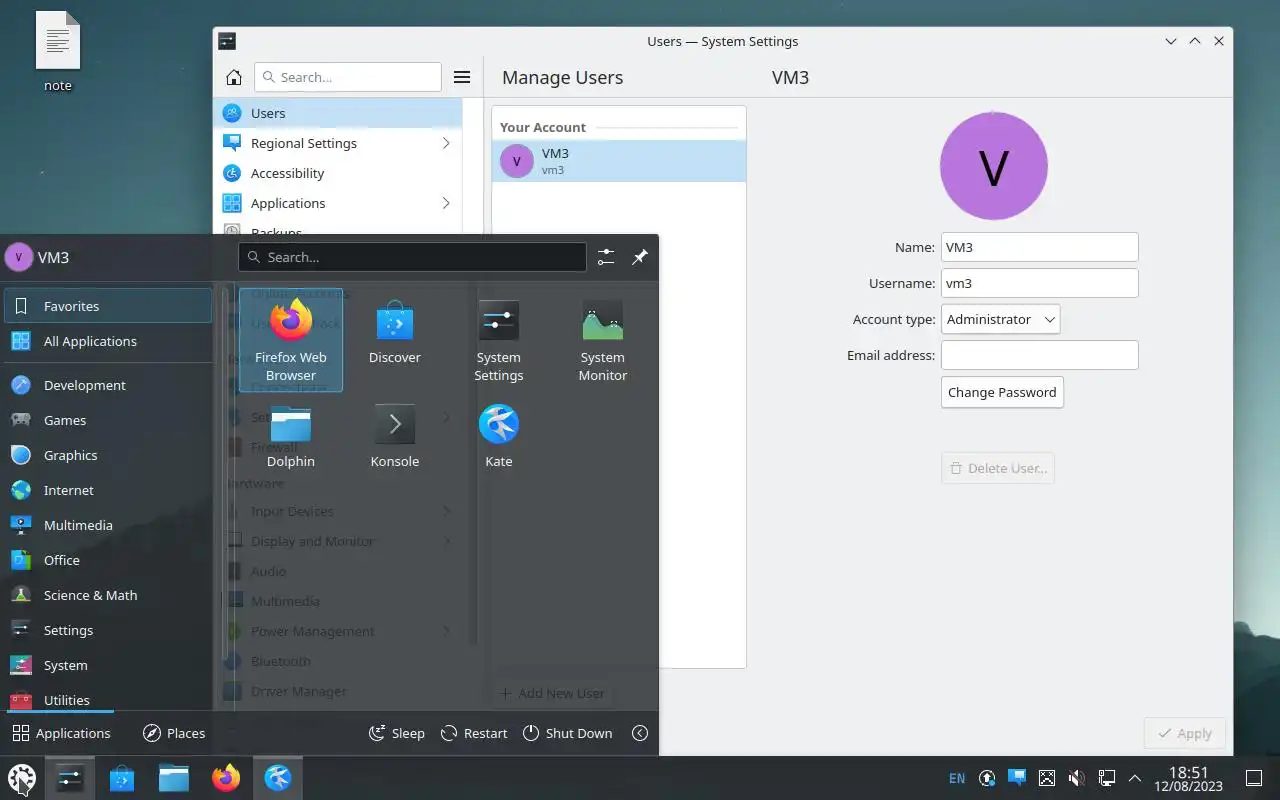This screenshot has height=800, width=1280.
Task: Launch System Monitor from Favorites
Action: coord(603,340)
